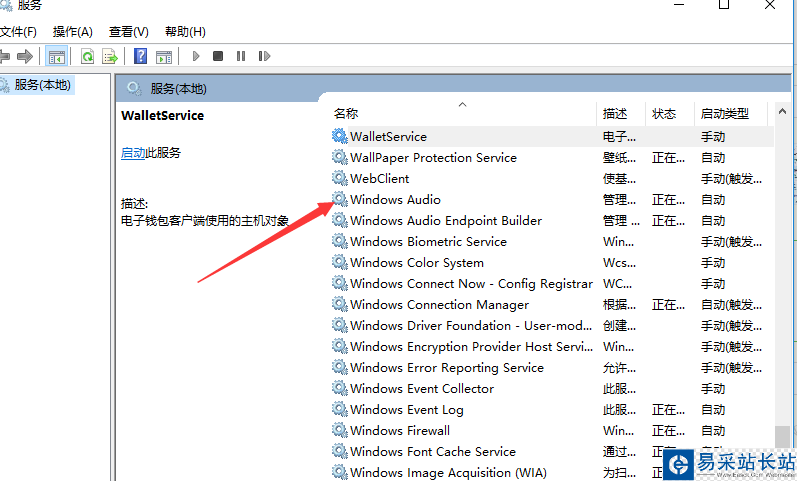Viewport: 797px width, 481px height.
Task: Click 手动 startup type of WalletService
Action: 713,137
